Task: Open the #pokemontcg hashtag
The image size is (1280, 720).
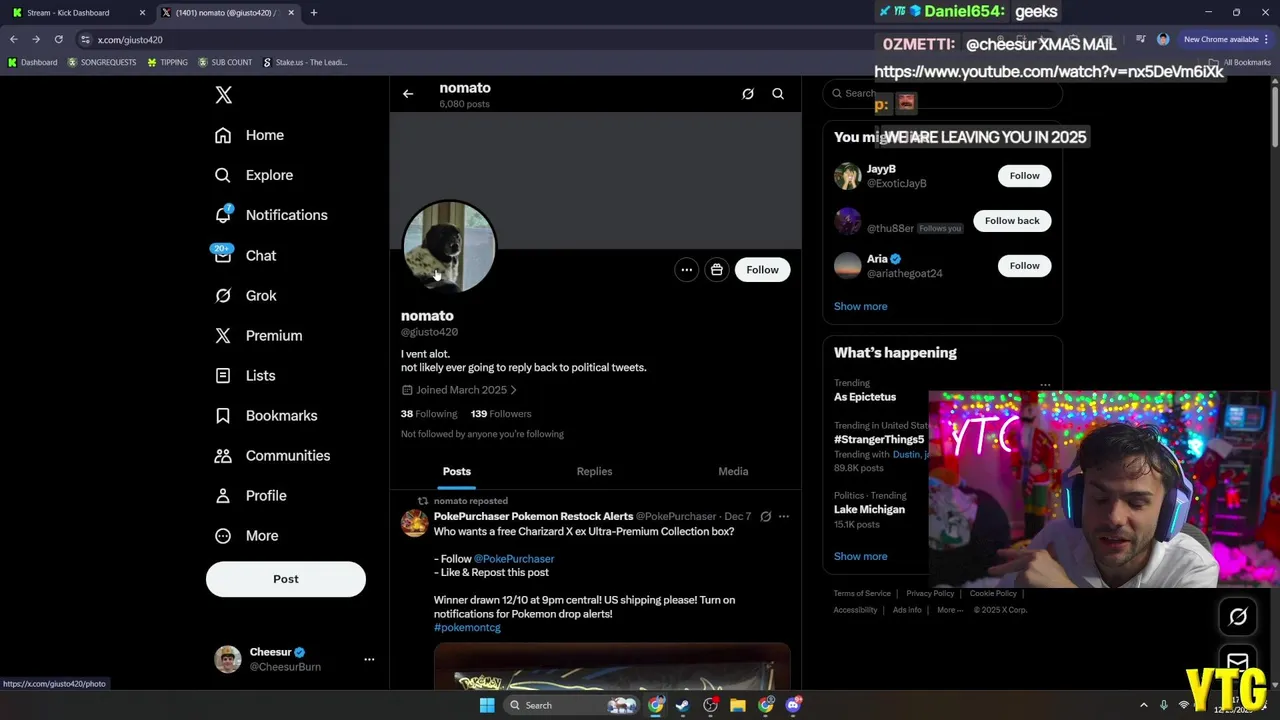Action: [x=467, y=627]
